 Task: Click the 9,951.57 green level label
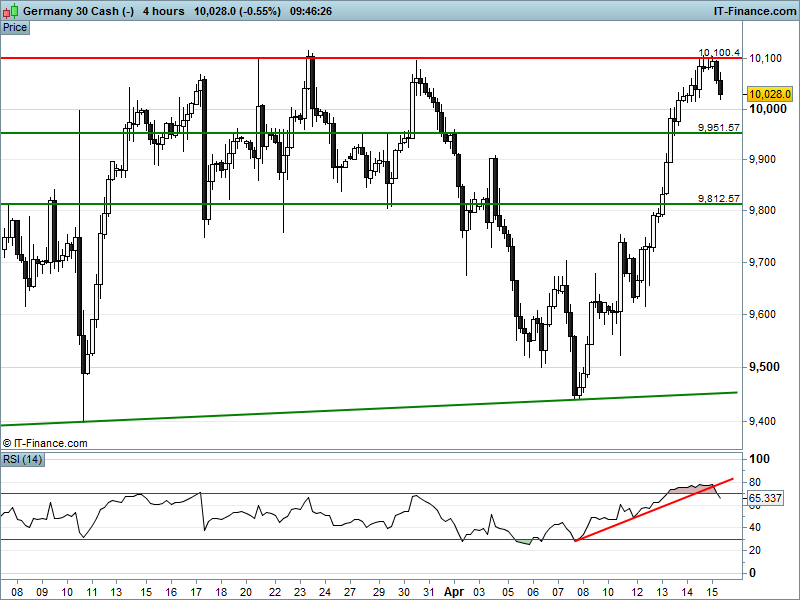[719, 127]
